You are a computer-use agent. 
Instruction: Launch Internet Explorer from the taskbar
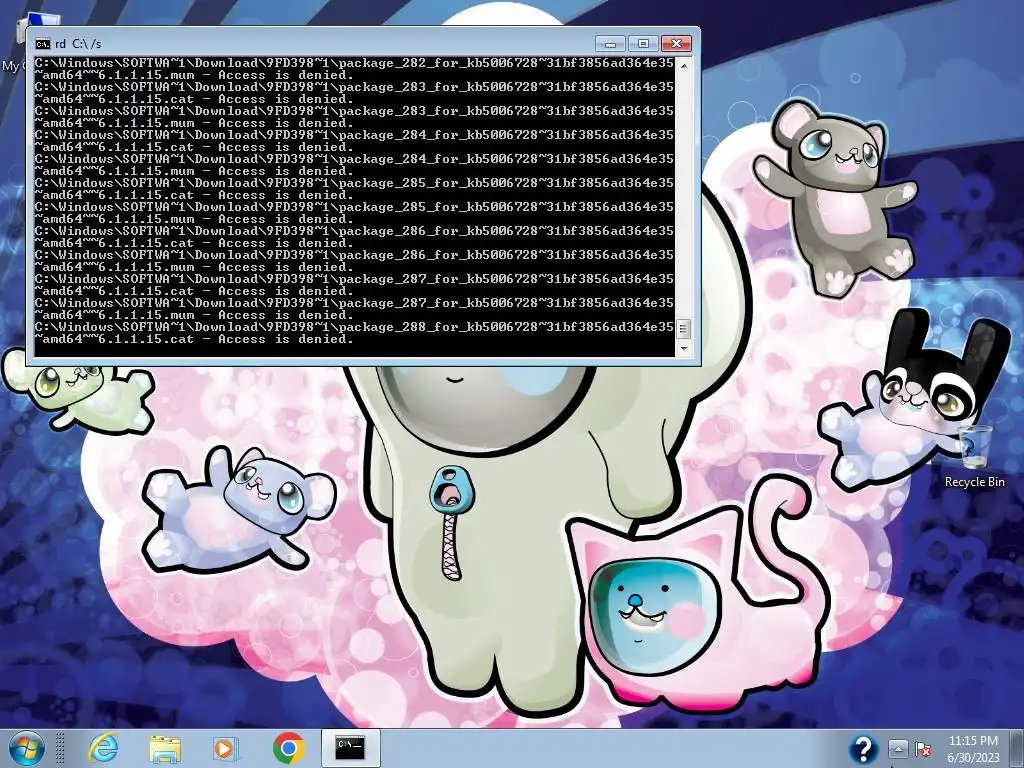point(104,748)
